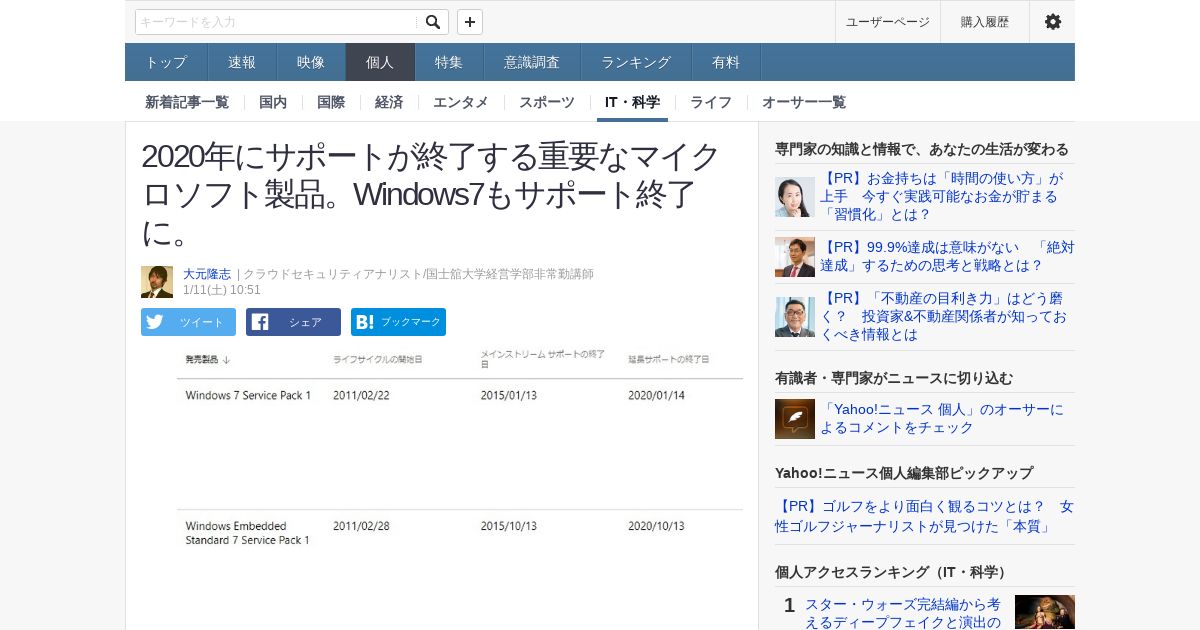
Task: Open スポーツ subcategory
Action: [x=547, y=102]
